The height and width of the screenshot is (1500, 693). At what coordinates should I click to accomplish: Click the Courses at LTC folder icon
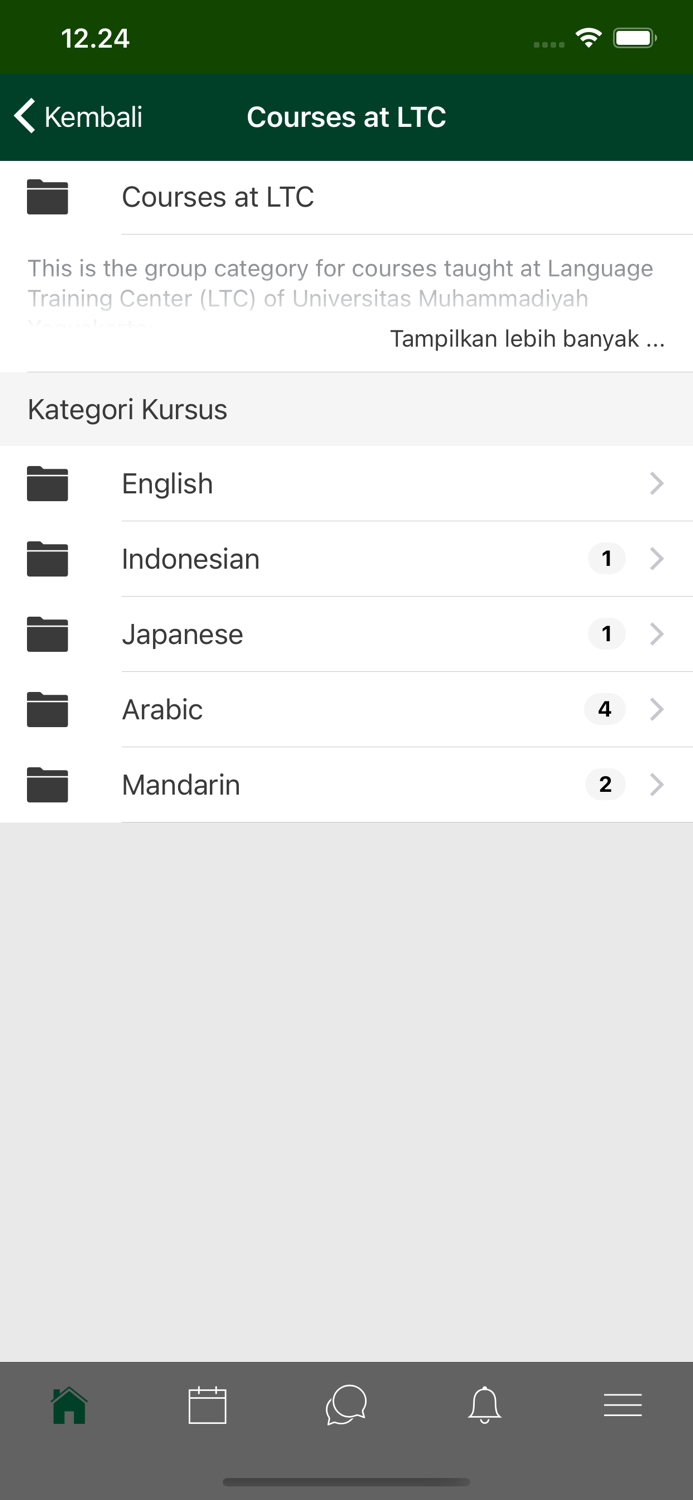coord(47,197)
